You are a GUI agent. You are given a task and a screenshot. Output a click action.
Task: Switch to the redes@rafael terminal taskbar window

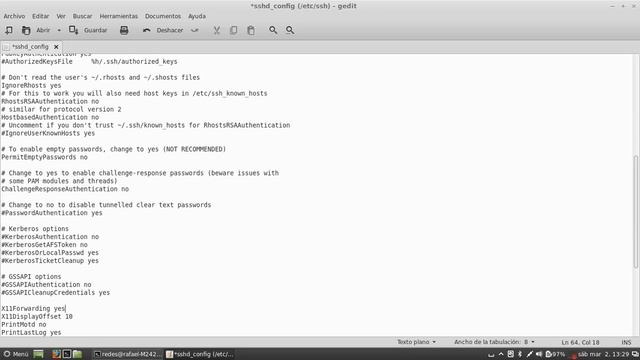coord(128,354)
